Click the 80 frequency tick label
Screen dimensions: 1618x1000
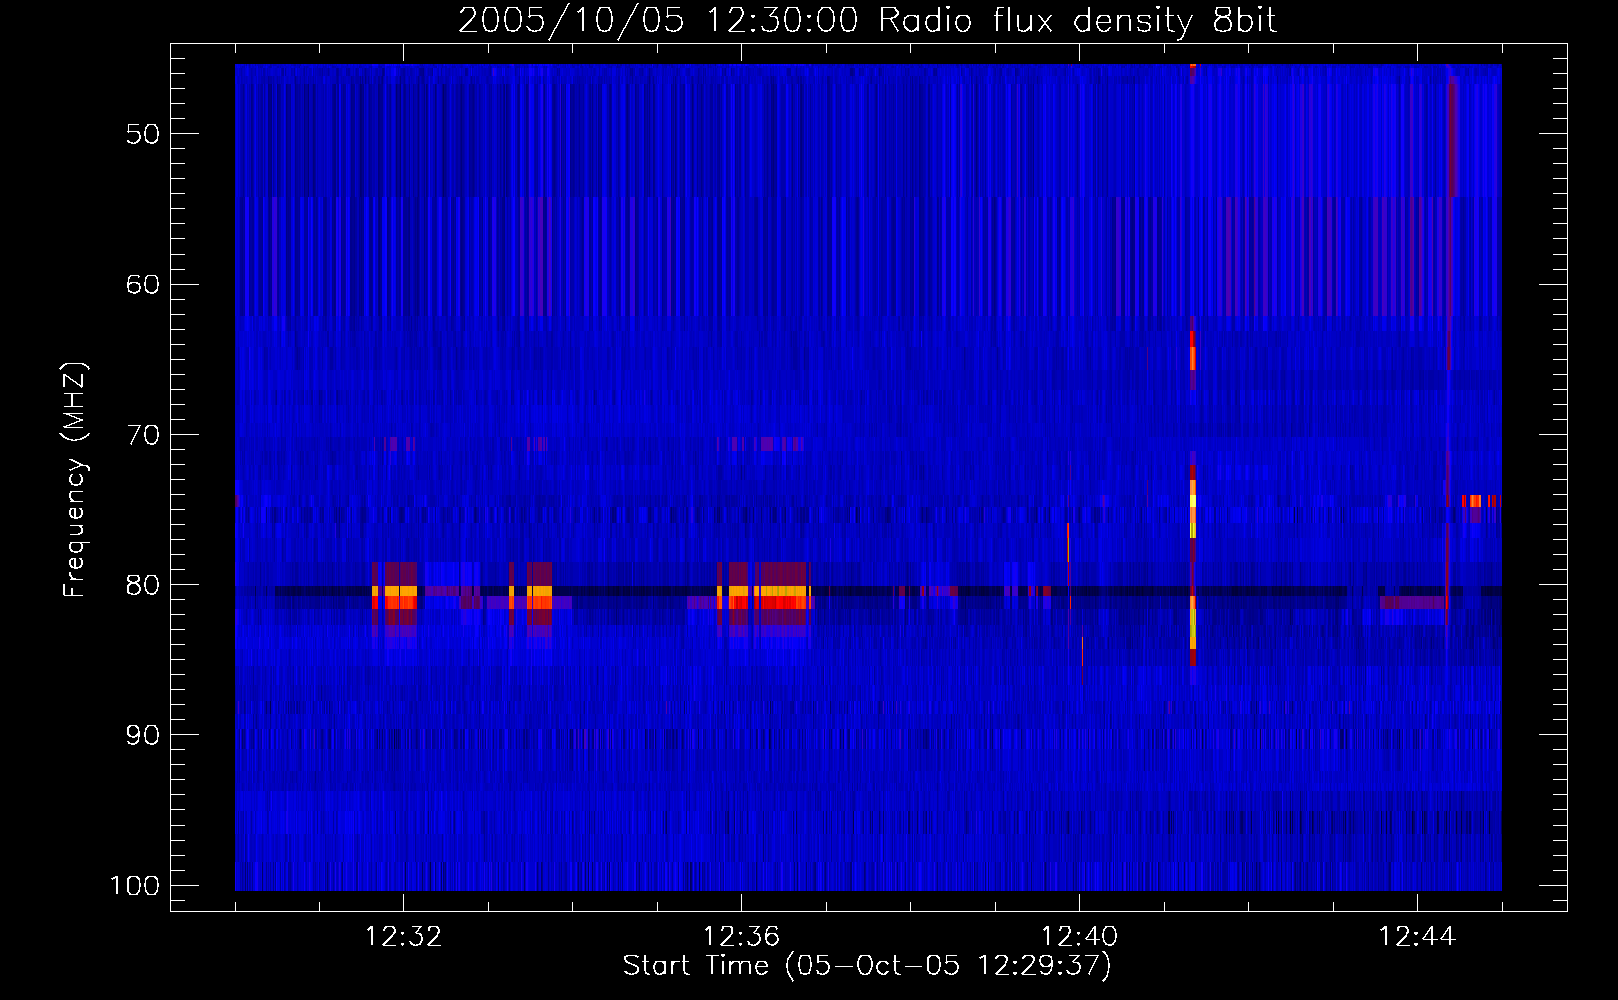coord(143,585)
